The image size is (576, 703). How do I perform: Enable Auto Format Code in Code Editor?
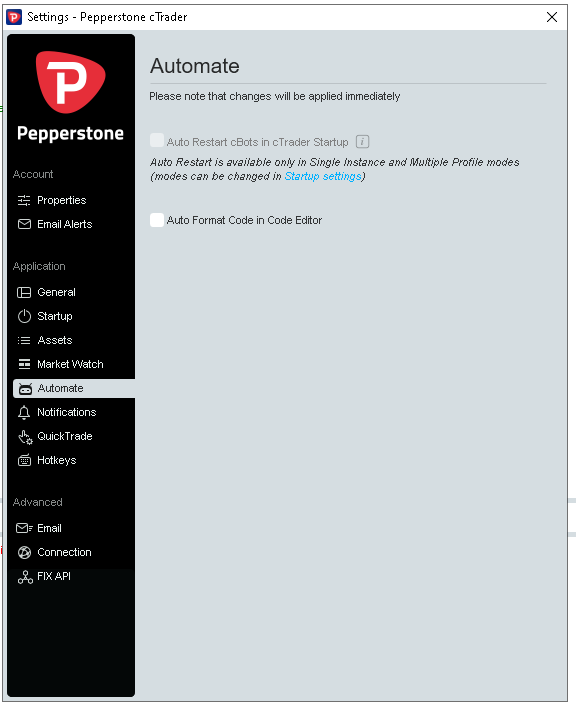tap(157, 220)
